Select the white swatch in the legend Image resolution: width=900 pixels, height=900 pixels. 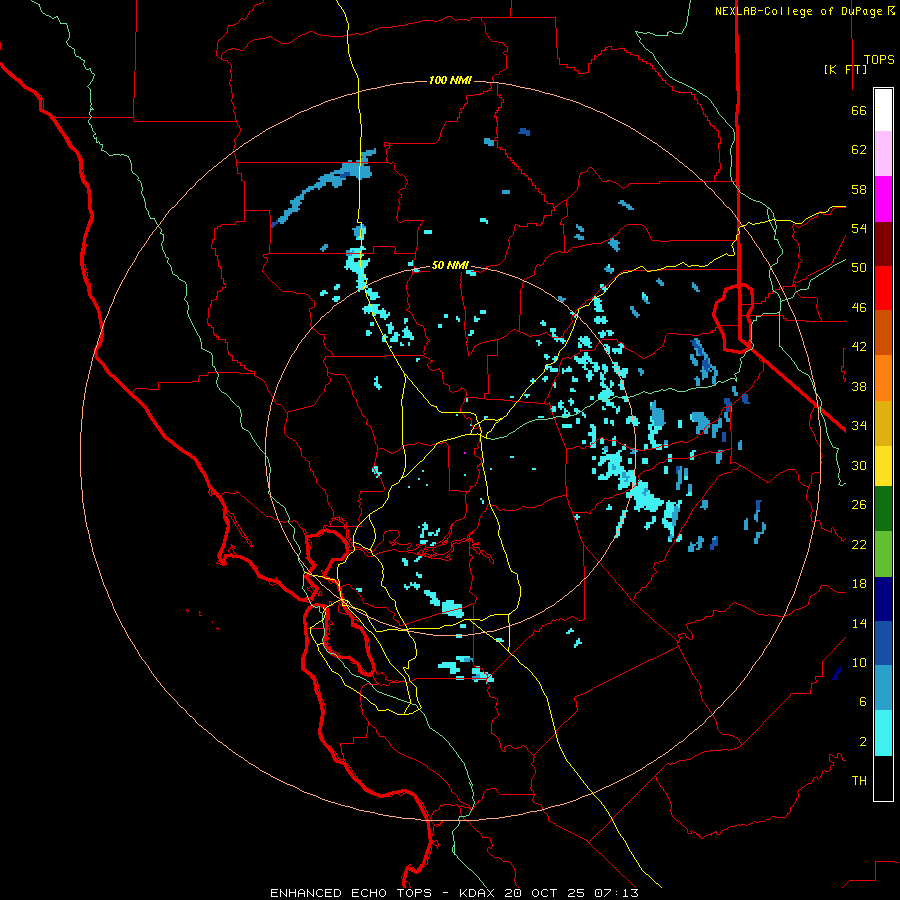click(x=883, y=110)
